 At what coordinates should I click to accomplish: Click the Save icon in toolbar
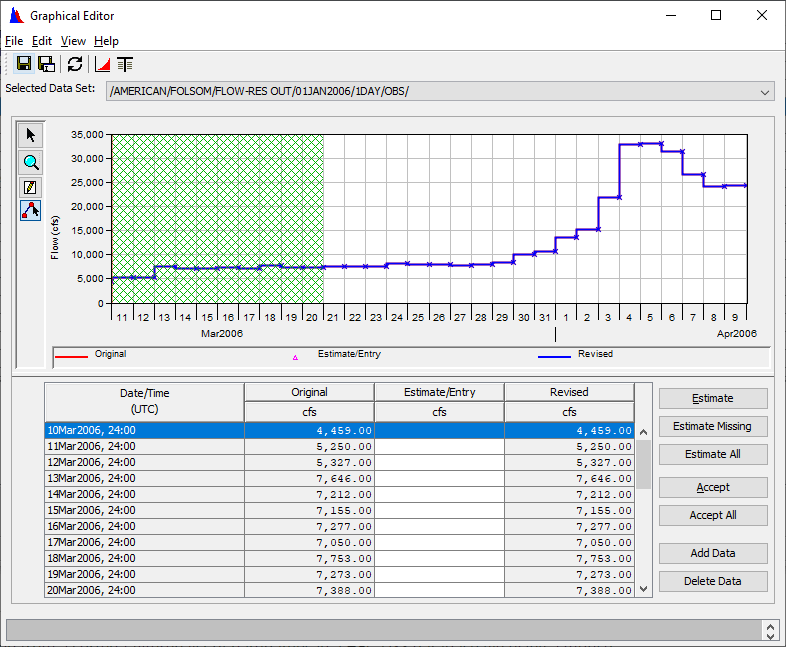24,64
